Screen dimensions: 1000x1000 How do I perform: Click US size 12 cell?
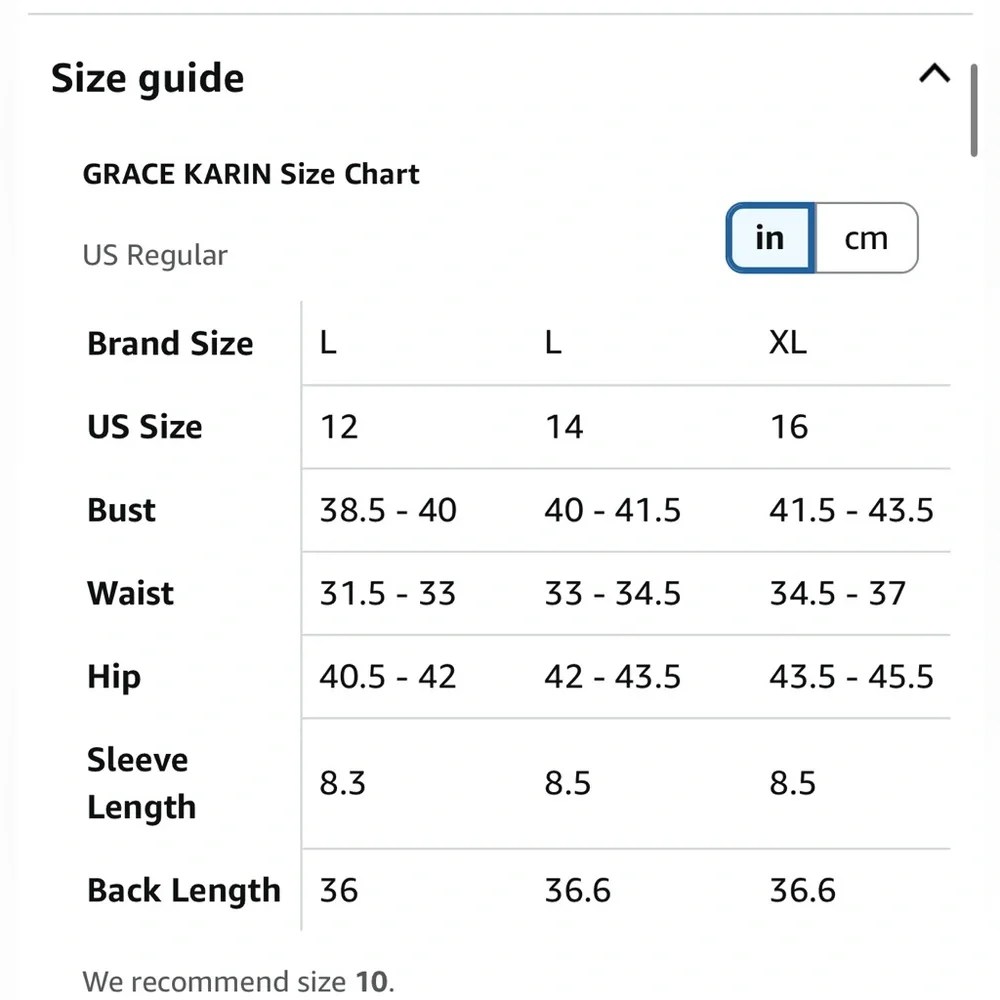coord(339,427)
